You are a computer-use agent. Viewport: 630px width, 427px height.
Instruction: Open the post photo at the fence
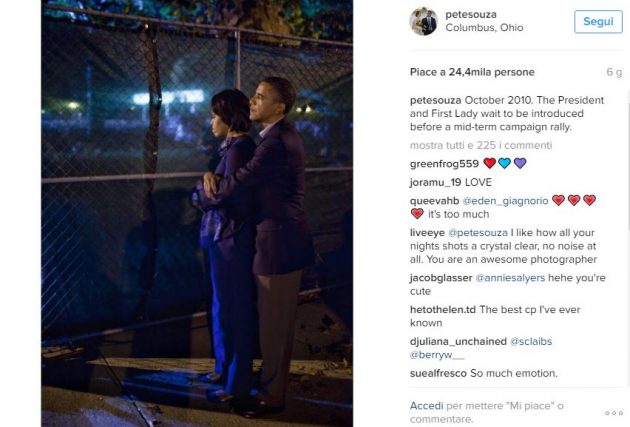[x=197, y=213]
